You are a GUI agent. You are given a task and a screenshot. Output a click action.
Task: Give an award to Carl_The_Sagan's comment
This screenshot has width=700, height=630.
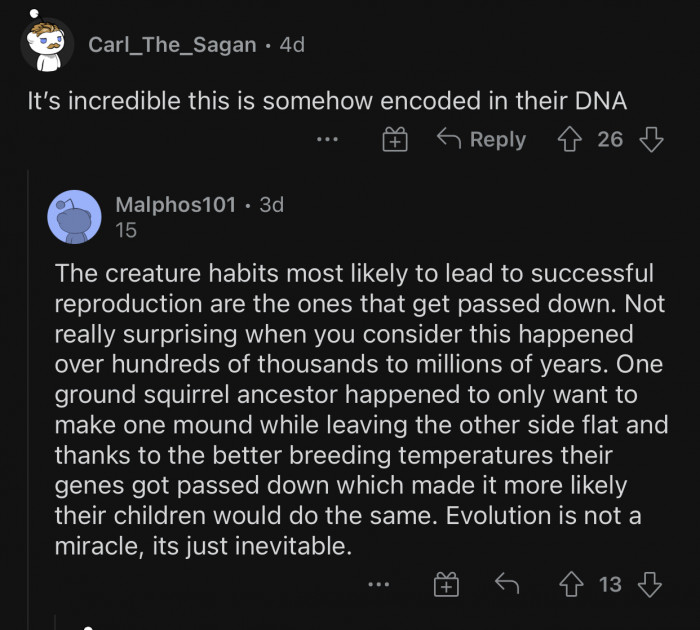pos(395,140)
